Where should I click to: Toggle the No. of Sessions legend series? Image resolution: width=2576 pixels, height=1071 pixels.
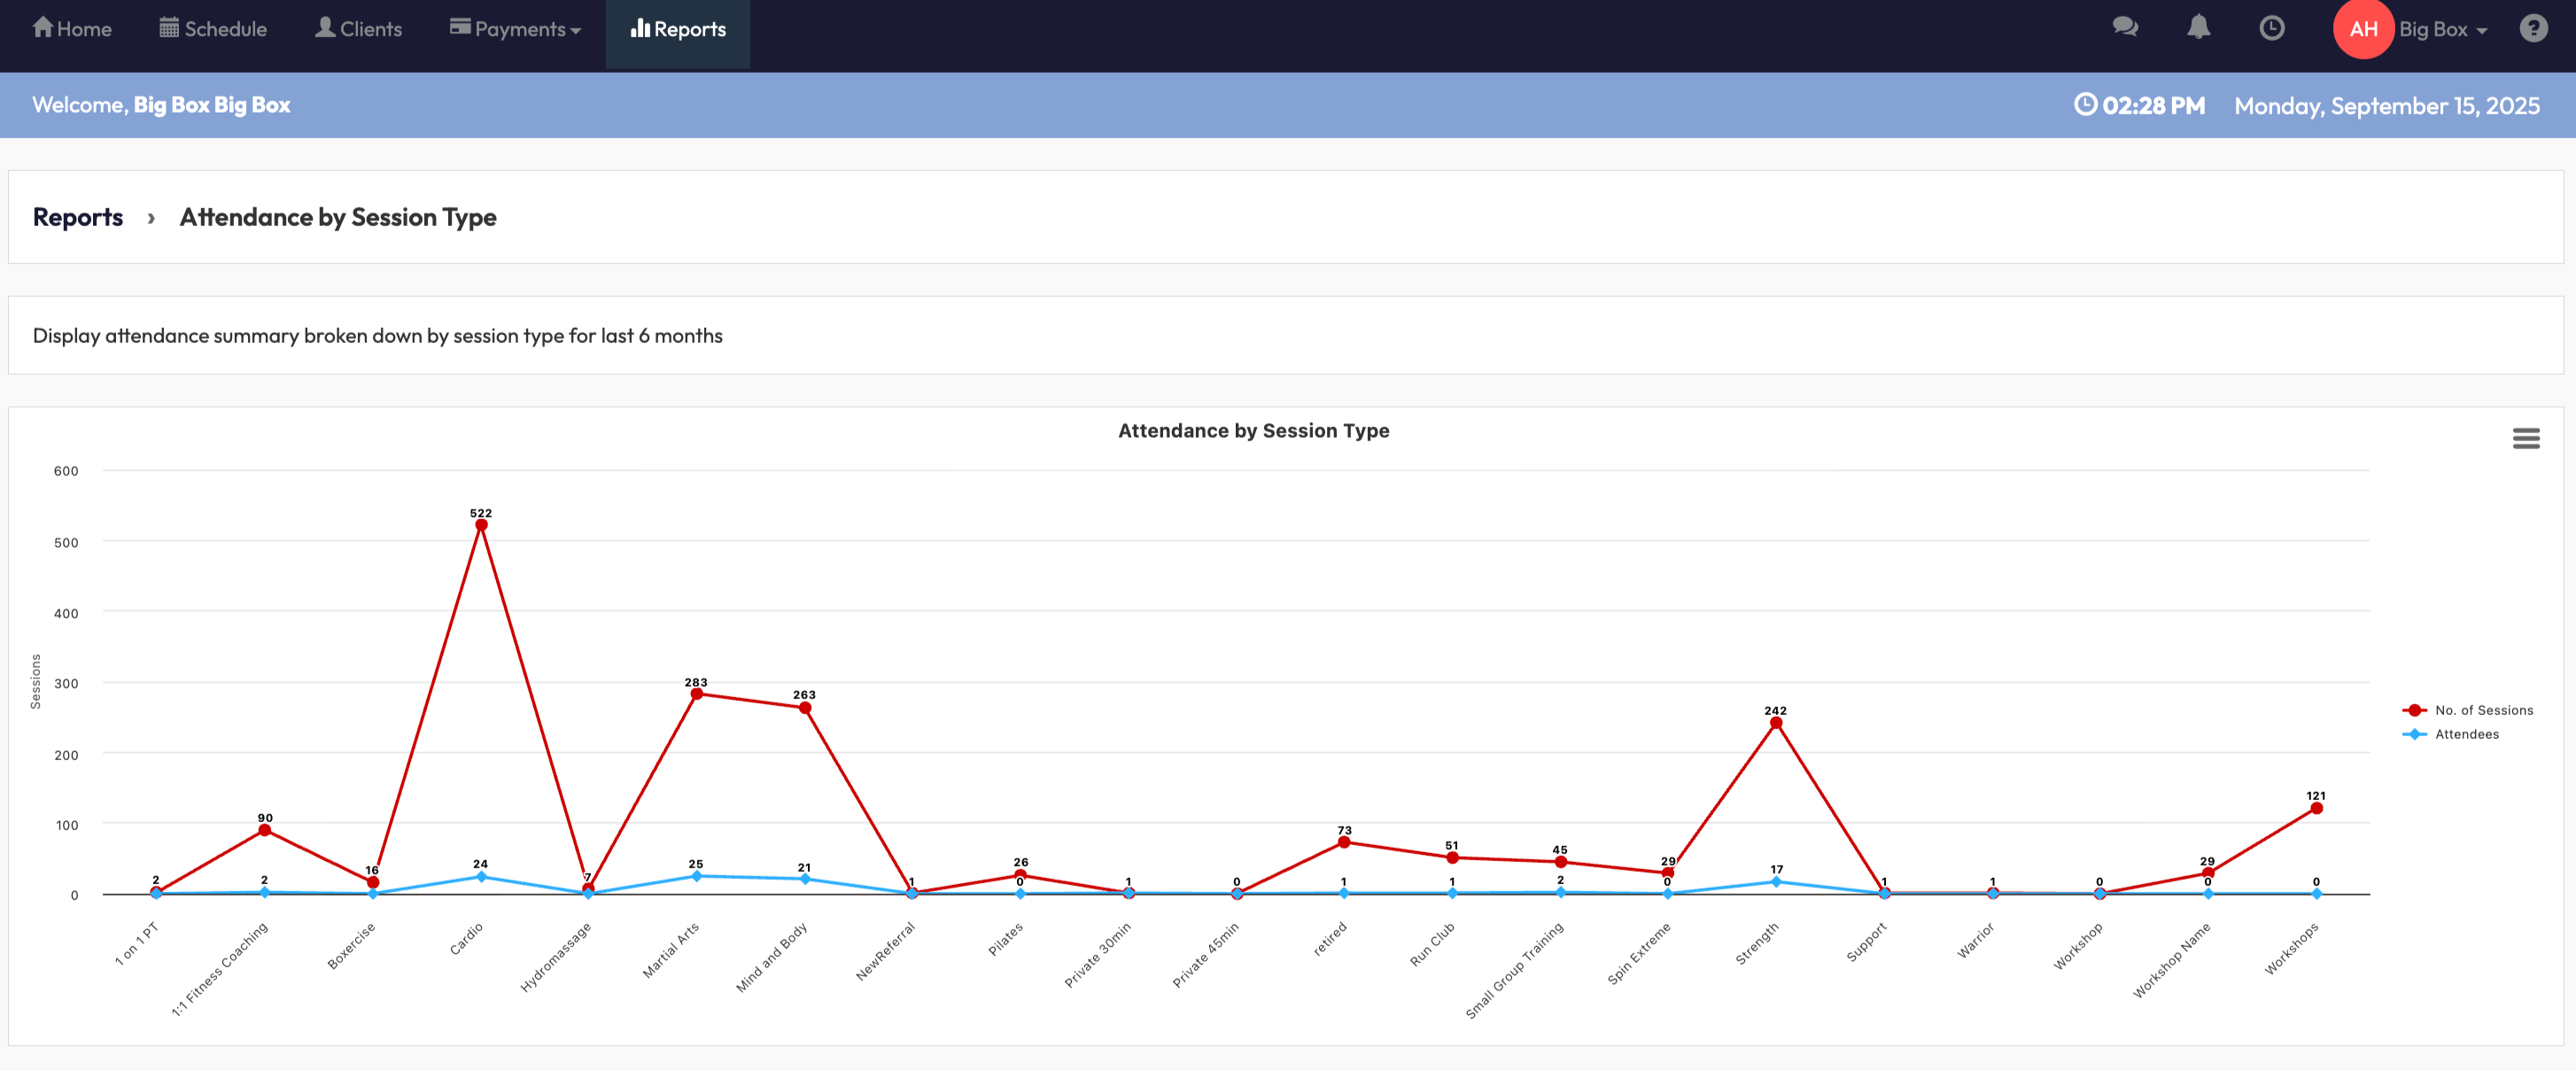[2482, 710]
